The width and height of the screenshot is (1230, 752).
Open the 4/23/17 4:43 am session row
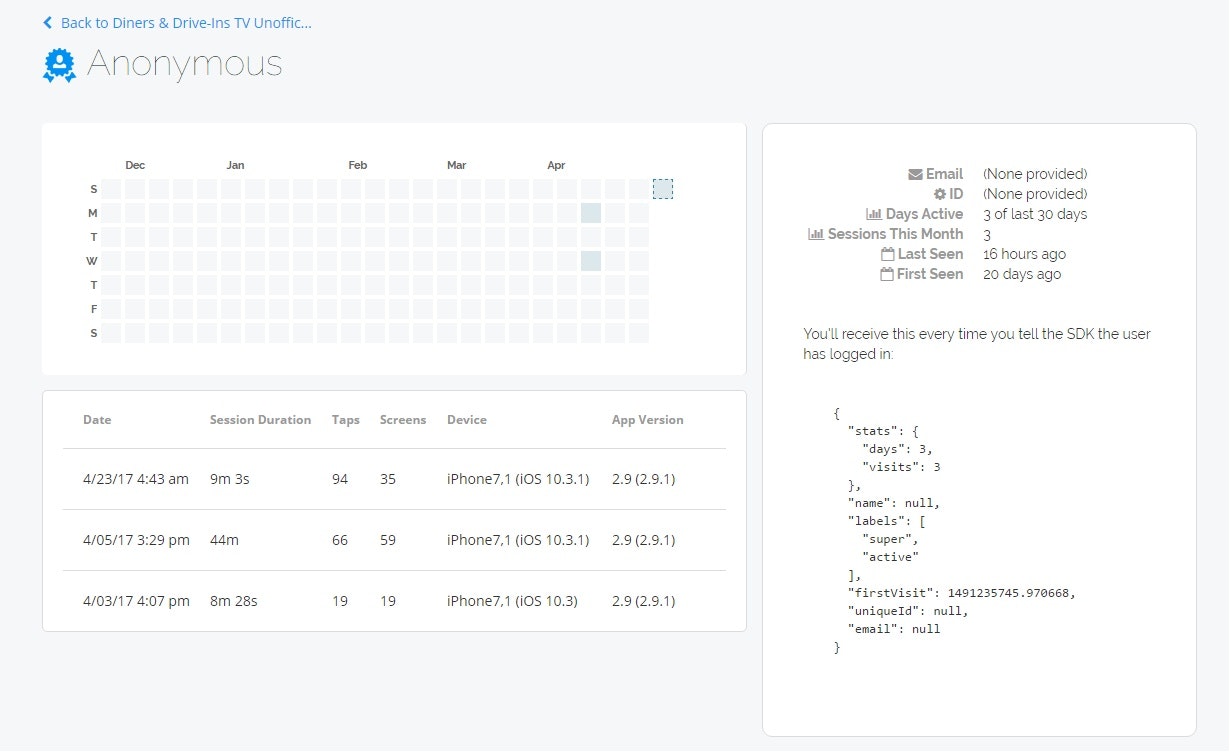click(x=394, y=479)
